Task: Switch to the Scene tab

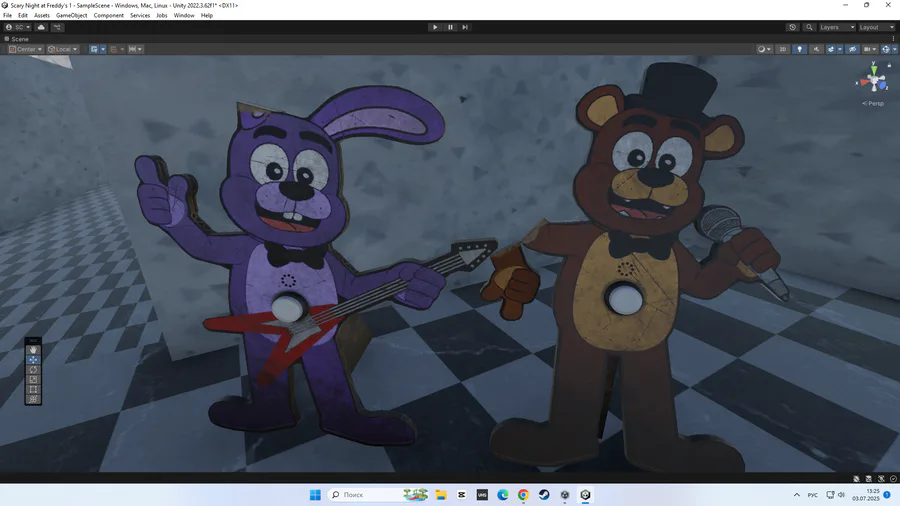Action: click(x=17, y=39)
